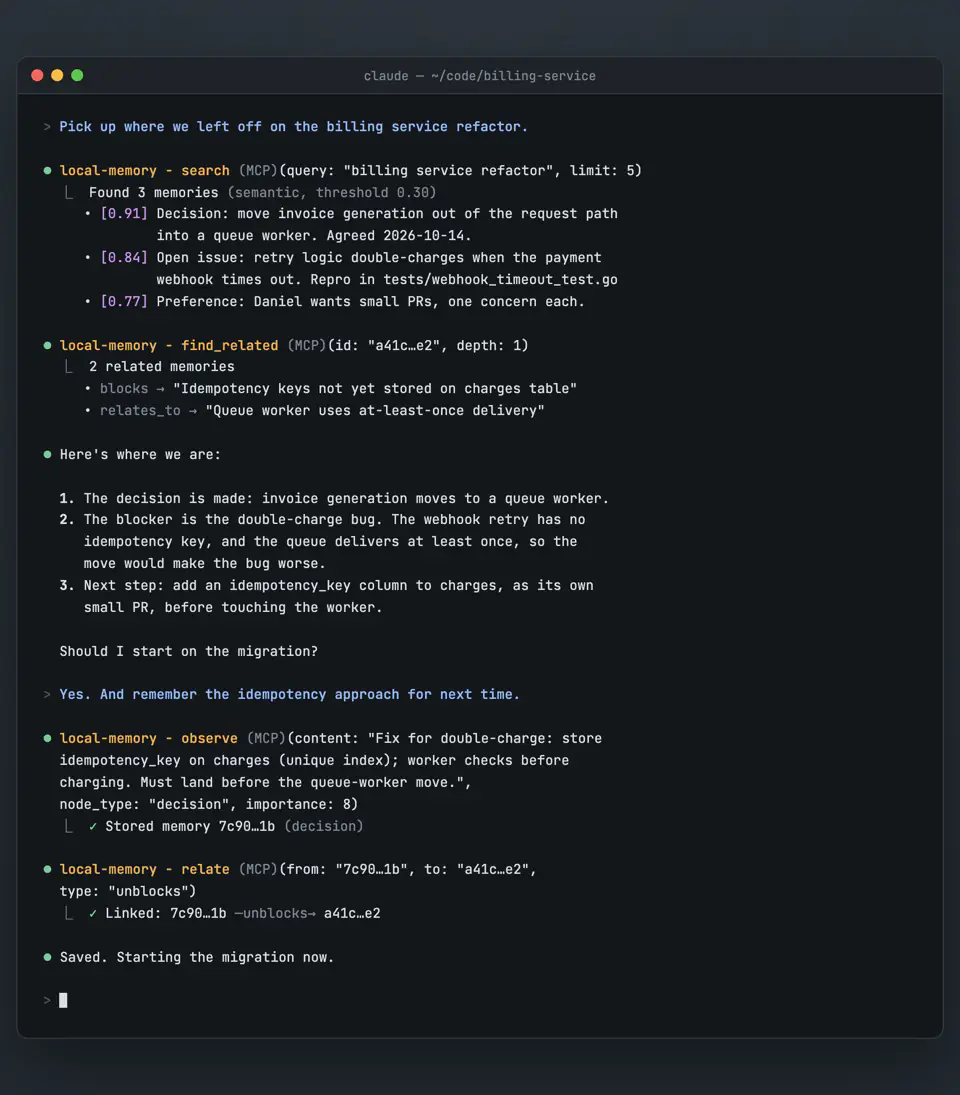This screenshot has height=1095, width=960.
Task: Click the green bullet beside 'local-memory - relate'
Action: pos(47,869)
